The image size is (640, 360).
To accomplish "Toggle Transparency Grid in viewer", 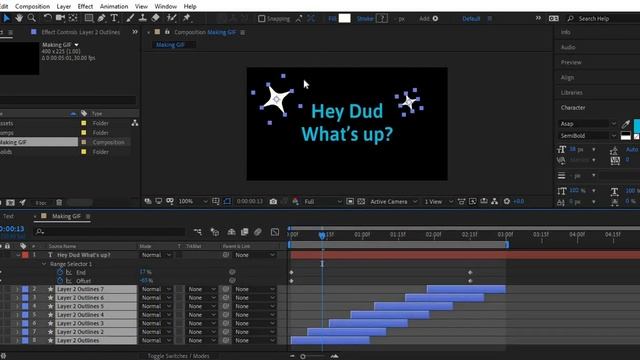I will 361,202.
